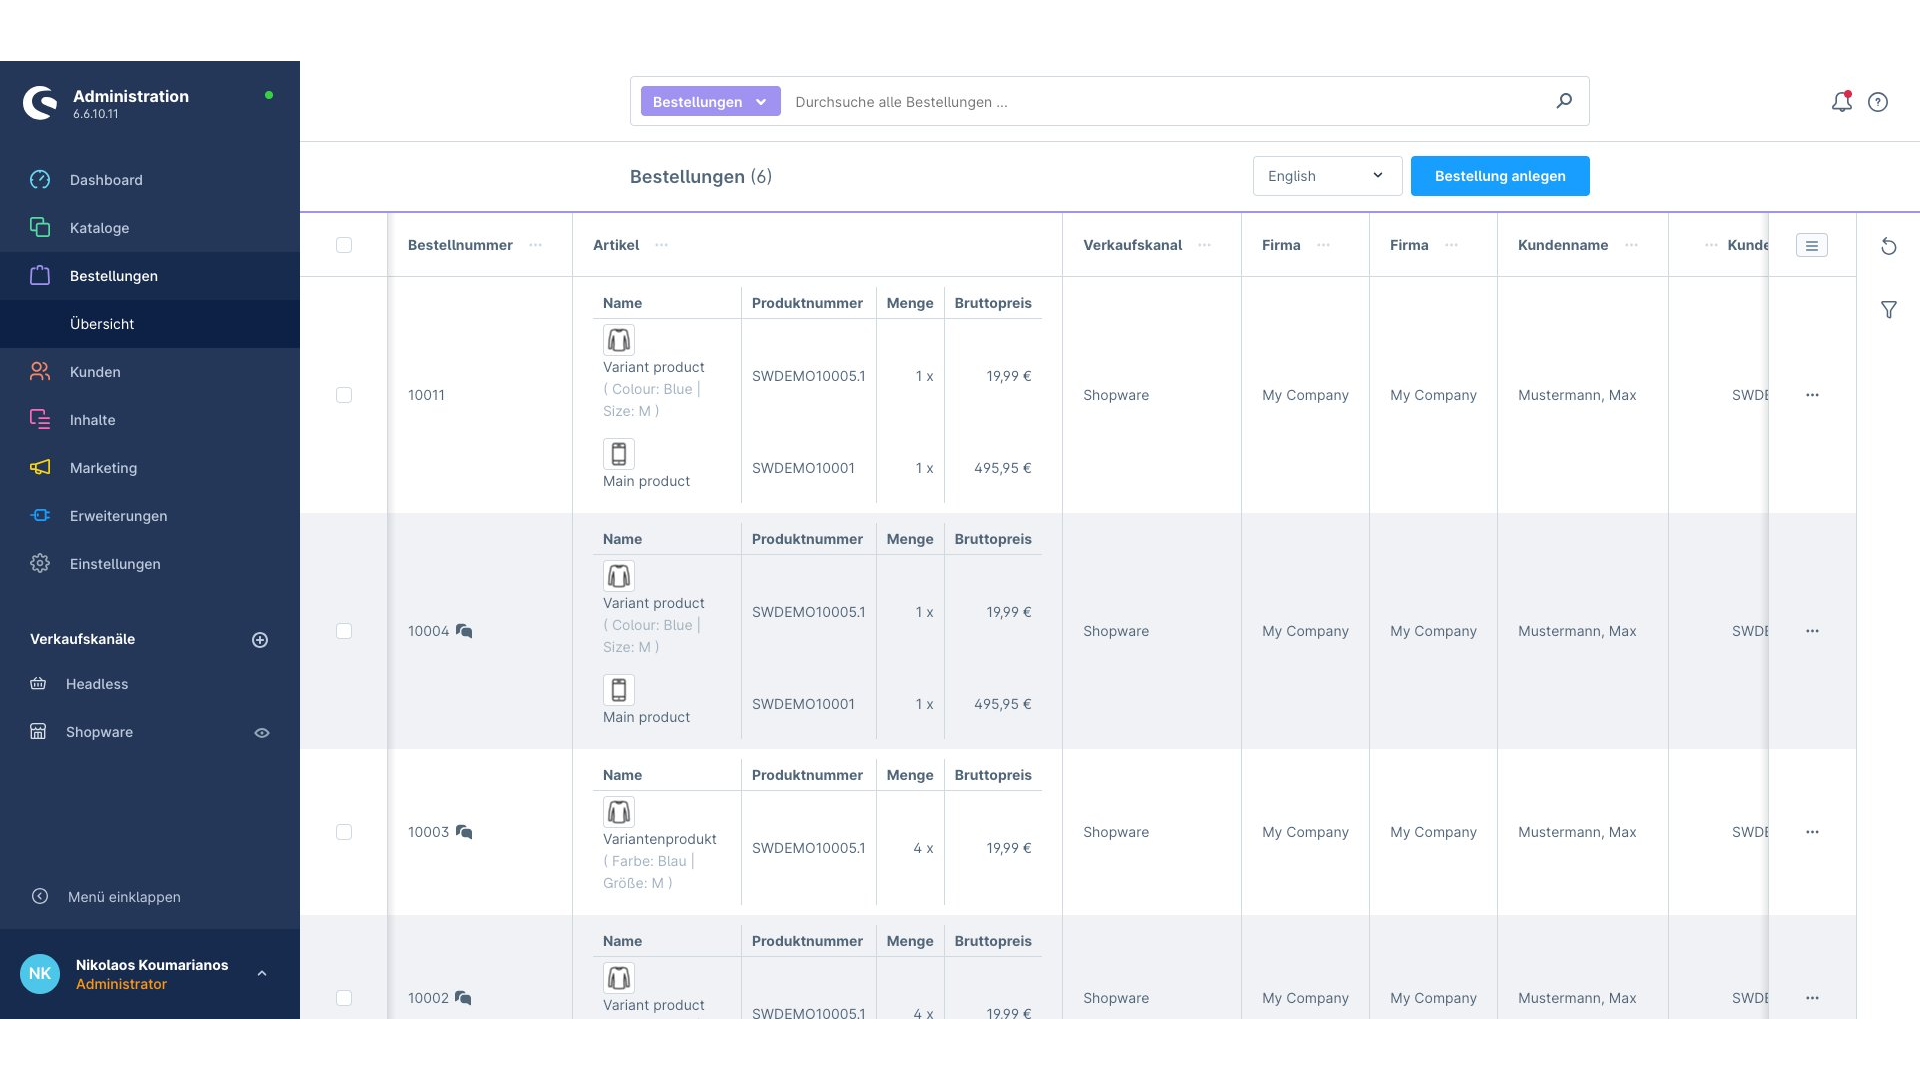Open the English language dropdown
Viewport: 1920px width, 1080px height.
(x=1327, y=175)
